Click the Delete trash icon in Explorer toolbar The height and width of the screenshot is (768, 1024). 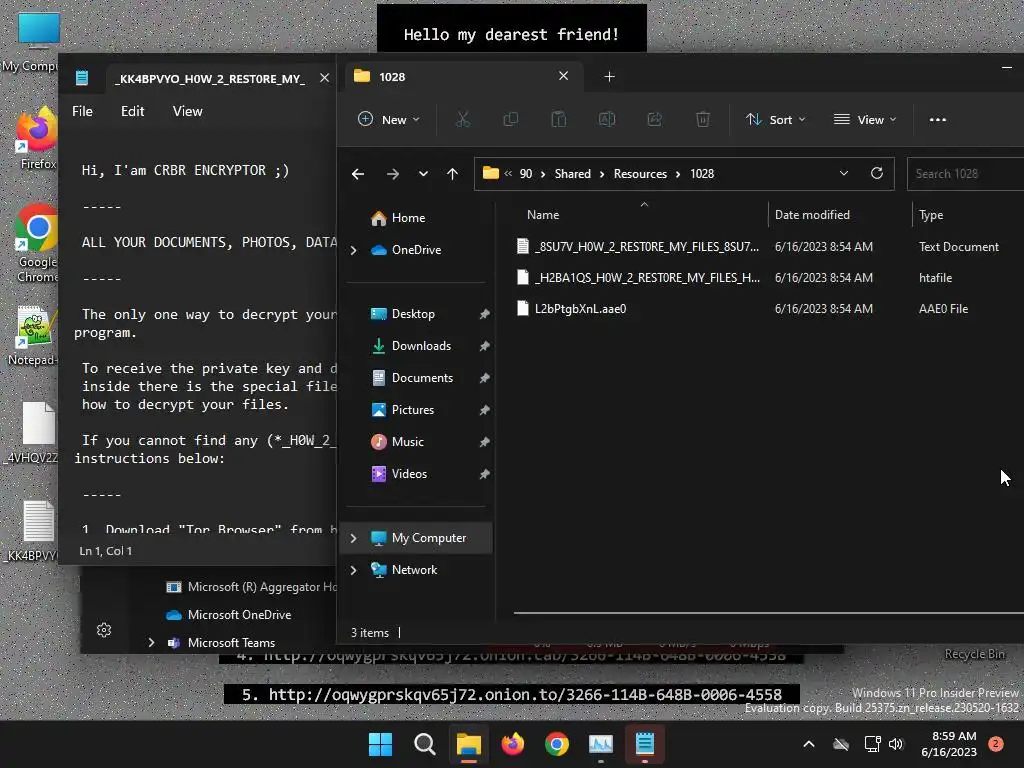[703, 120]
